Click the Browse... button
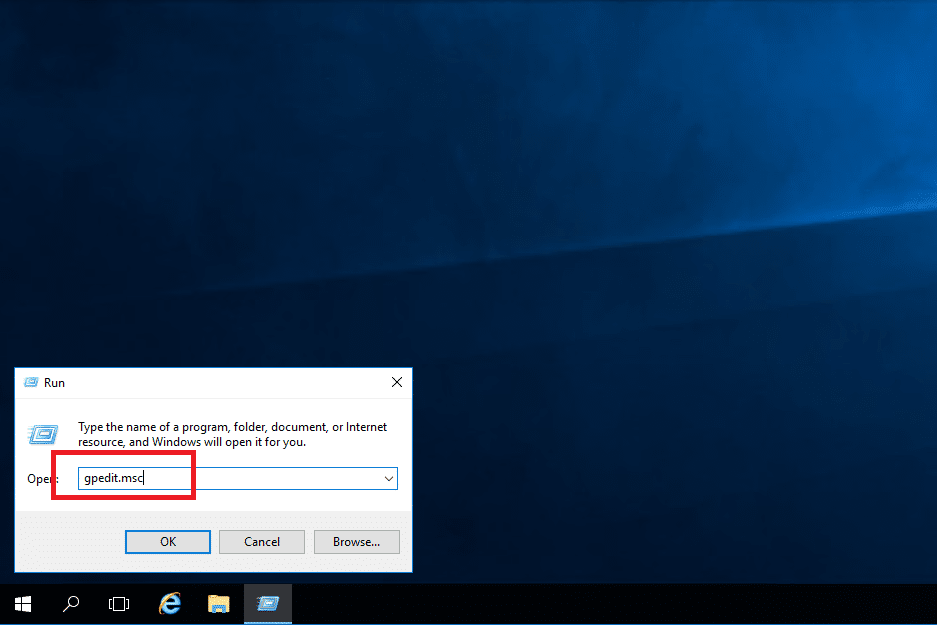 357,542
